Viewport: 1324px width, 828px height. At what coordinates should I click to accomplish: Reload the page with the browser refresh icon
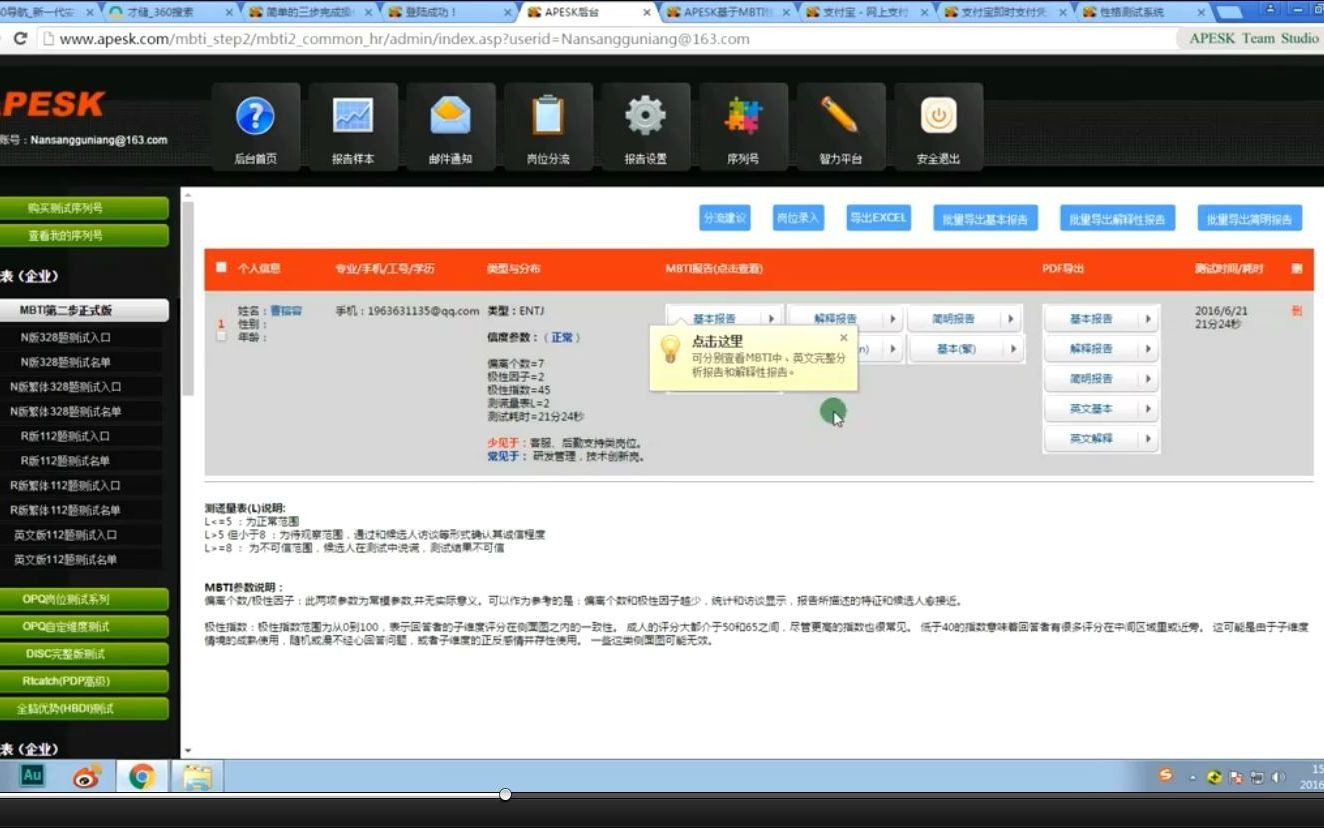[x=20, y=39]
